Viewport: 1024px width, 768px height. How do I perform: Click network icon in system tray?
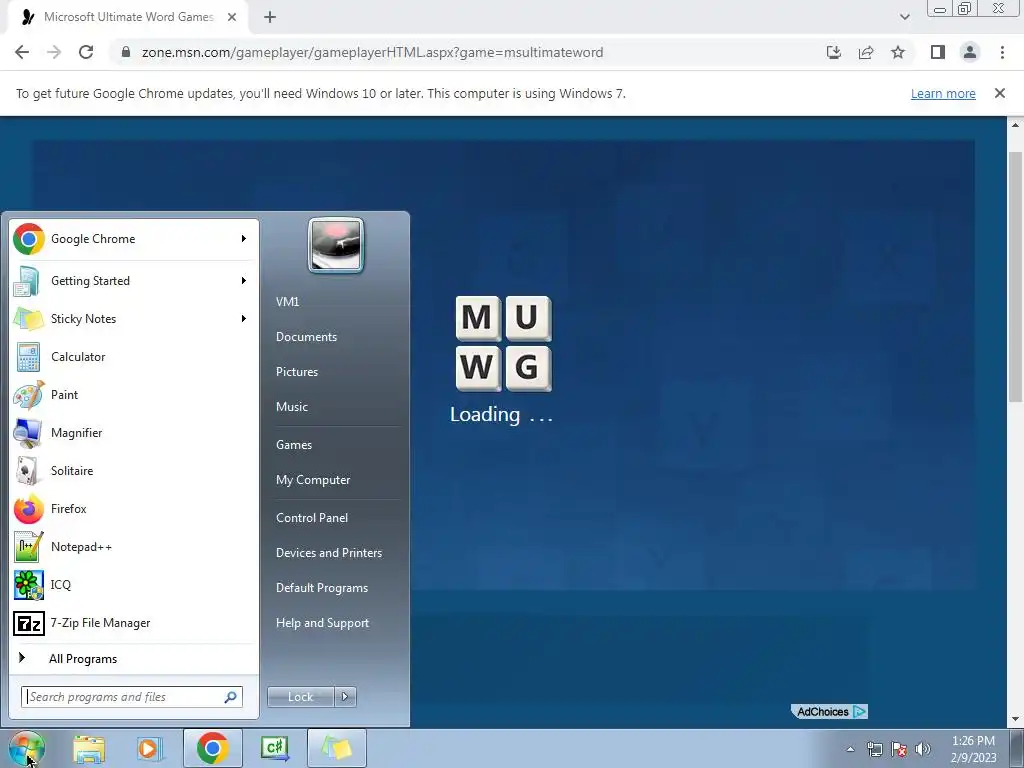874,749
